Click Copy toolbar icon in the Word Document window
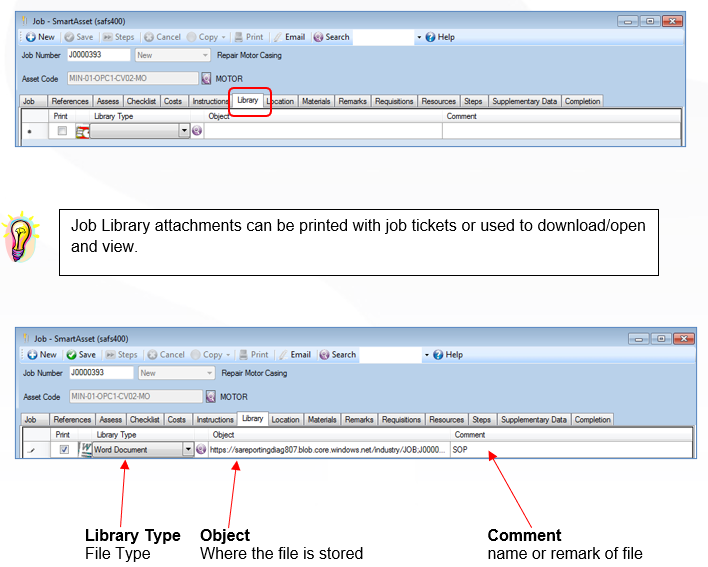Image resolution: width=708 pixels, height=567 pixels. [196, 355]
